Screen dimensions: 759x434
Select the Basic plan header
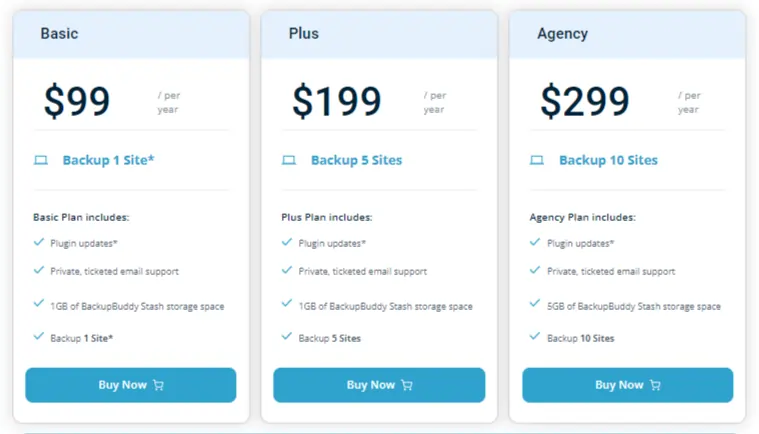pyautogui.click(x=131, y=34)
